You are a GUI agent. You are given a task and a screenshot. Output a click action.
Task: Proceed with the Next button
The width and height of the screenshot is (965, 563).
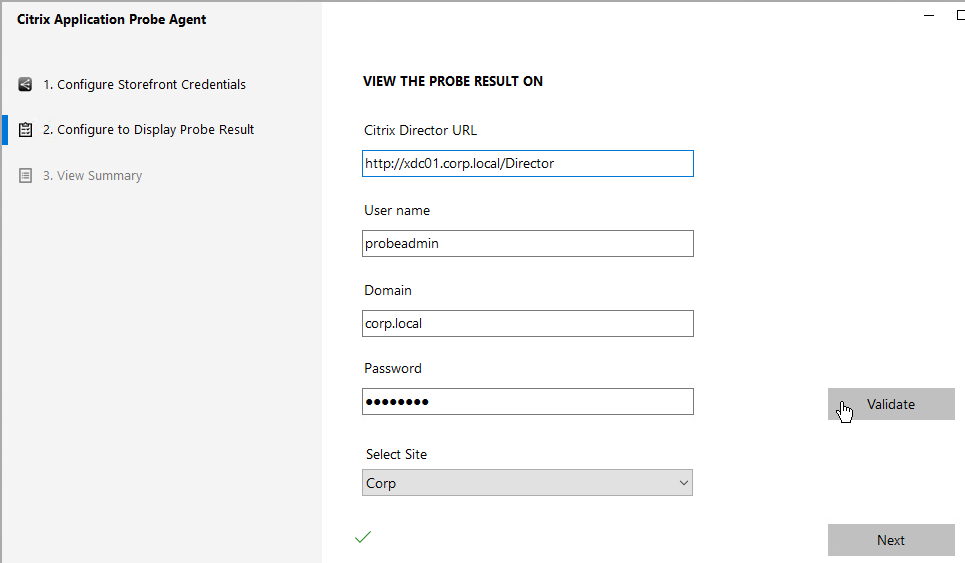(x=891, y=540)
